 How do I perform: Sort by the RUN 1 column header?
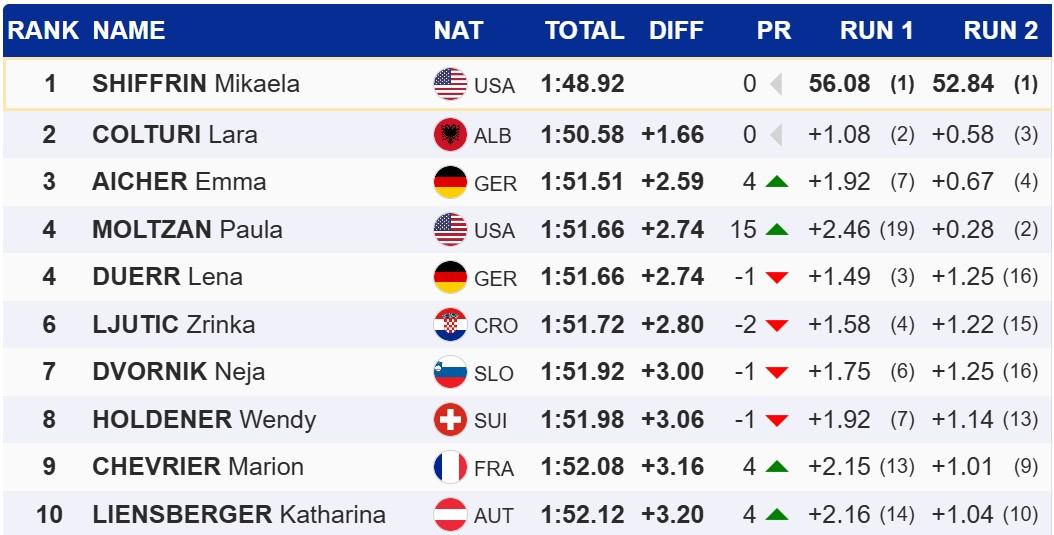pos(876,31)
